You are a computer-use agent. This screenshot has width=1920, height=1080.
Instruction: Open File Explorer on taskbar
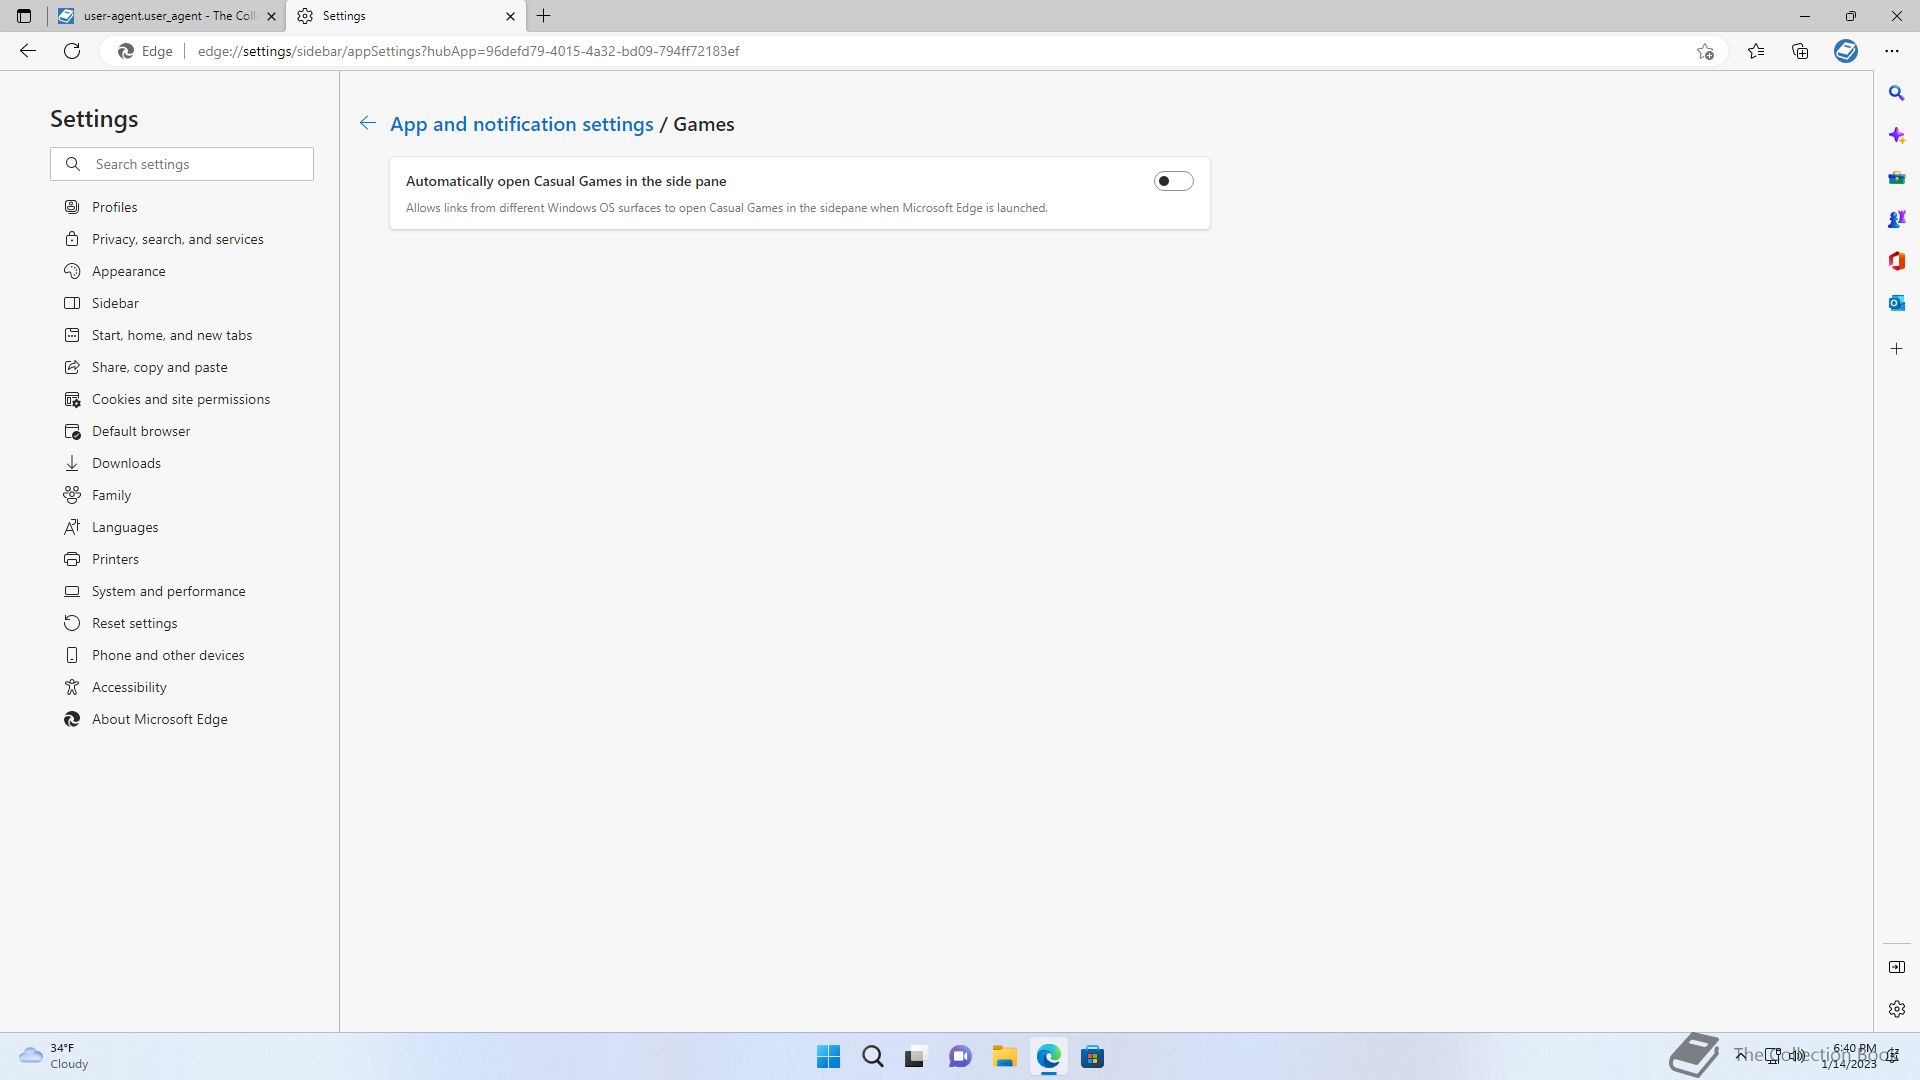(x=1004, y=1057)
